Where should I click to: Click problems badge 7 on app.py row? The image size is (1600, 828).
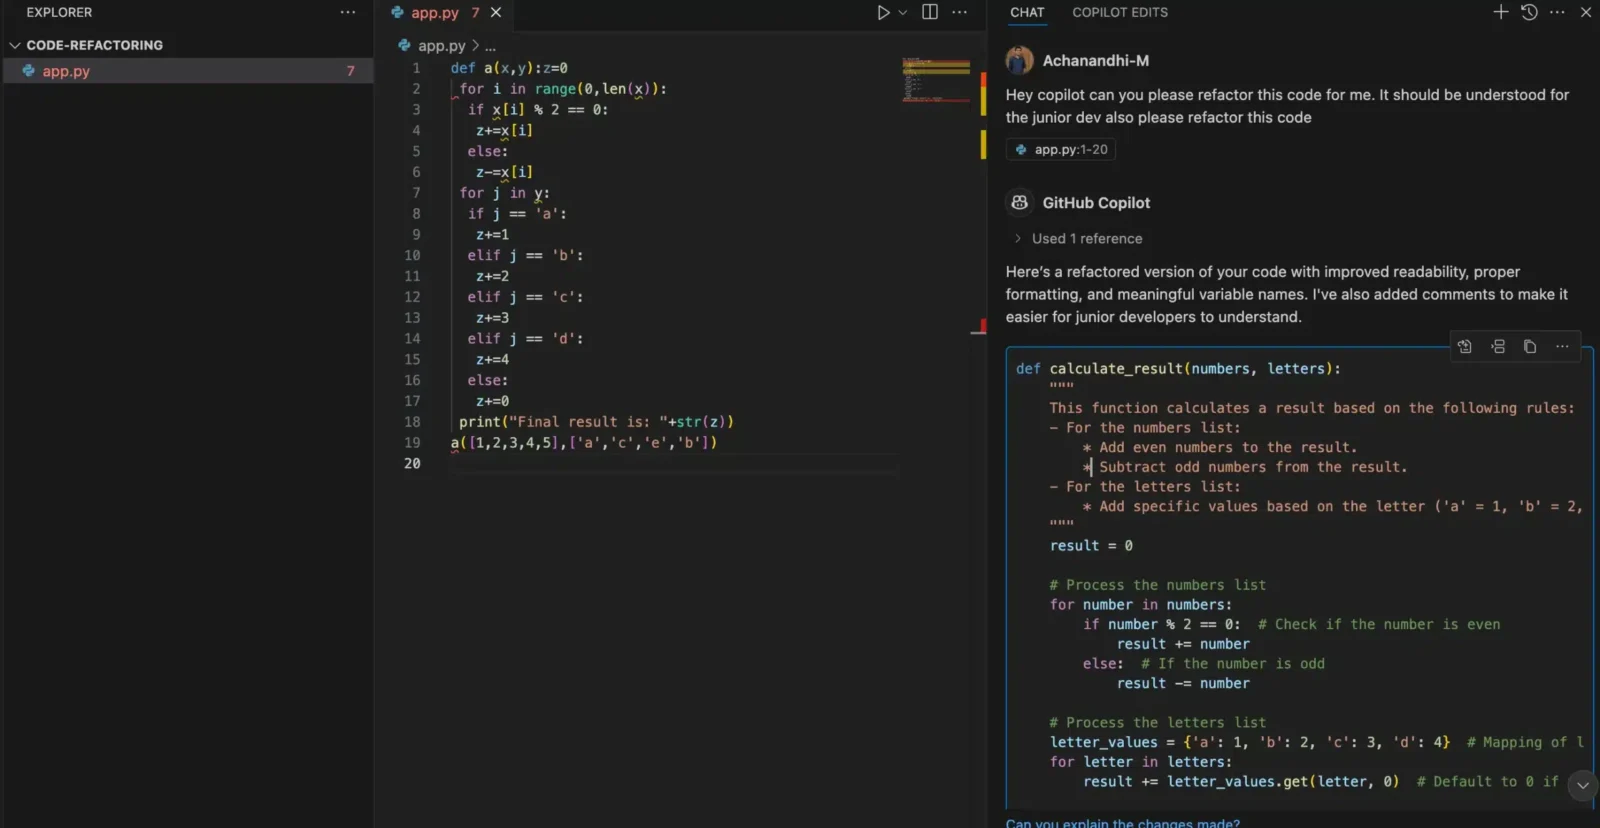[350, 71]
